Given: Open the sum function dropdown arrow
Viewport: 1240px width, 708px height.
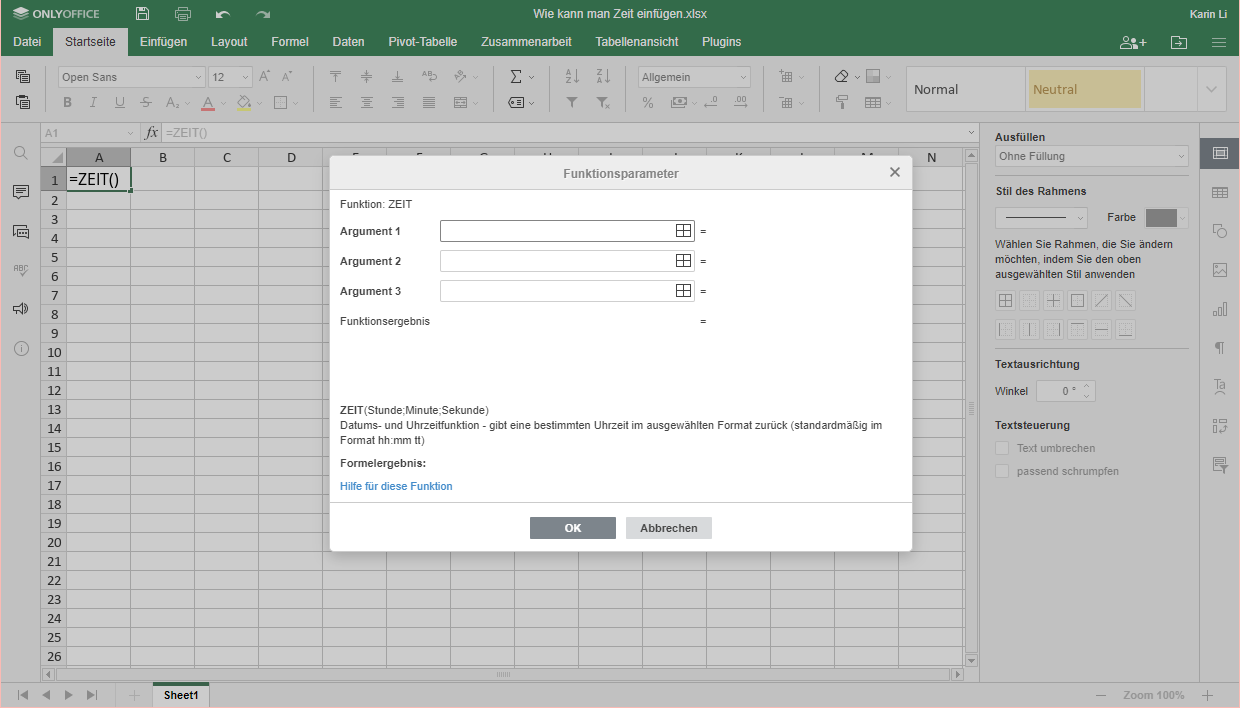Looking at the screenshot, I should tap(532, 77).
